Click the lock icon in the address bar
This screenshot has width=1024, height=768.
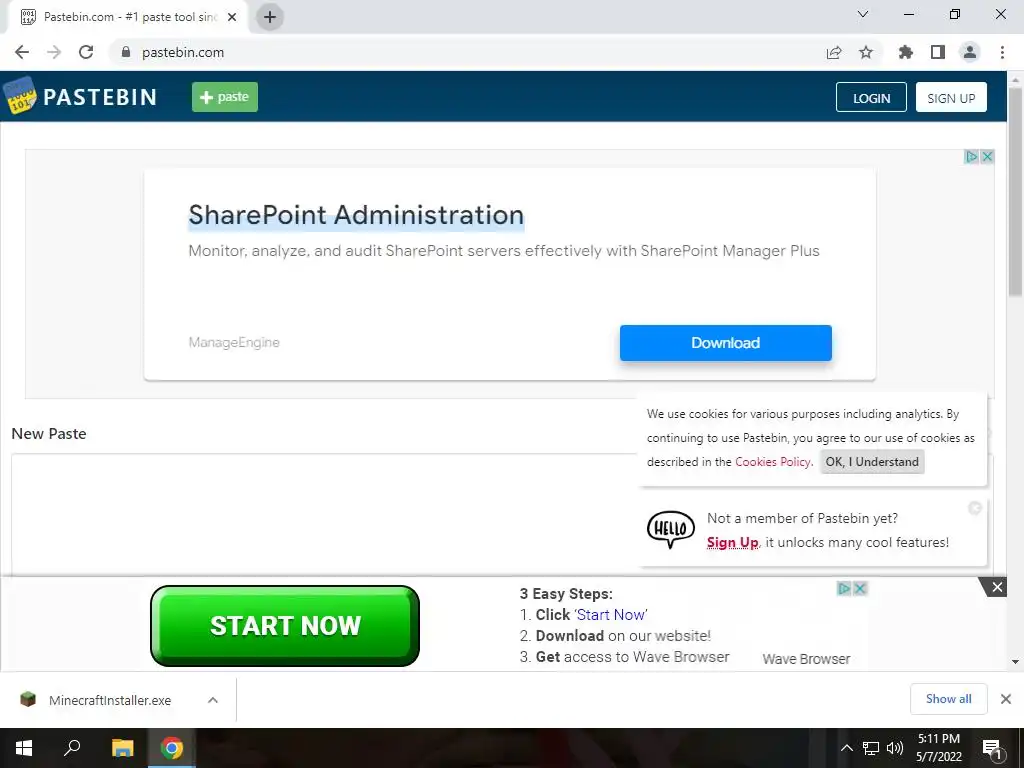click(126, 52)
